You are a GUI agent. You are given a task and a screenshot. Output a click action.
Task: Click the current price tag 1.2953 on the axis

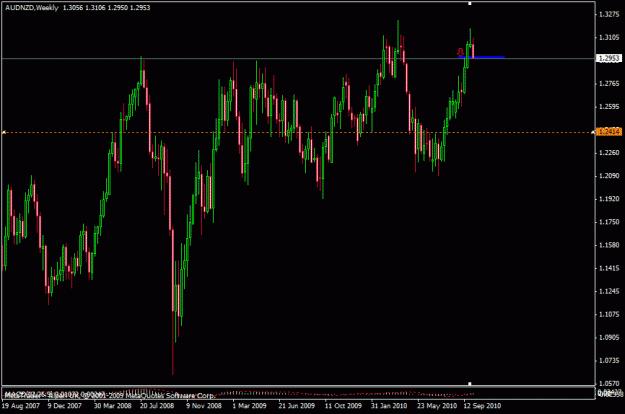[609, 59]
